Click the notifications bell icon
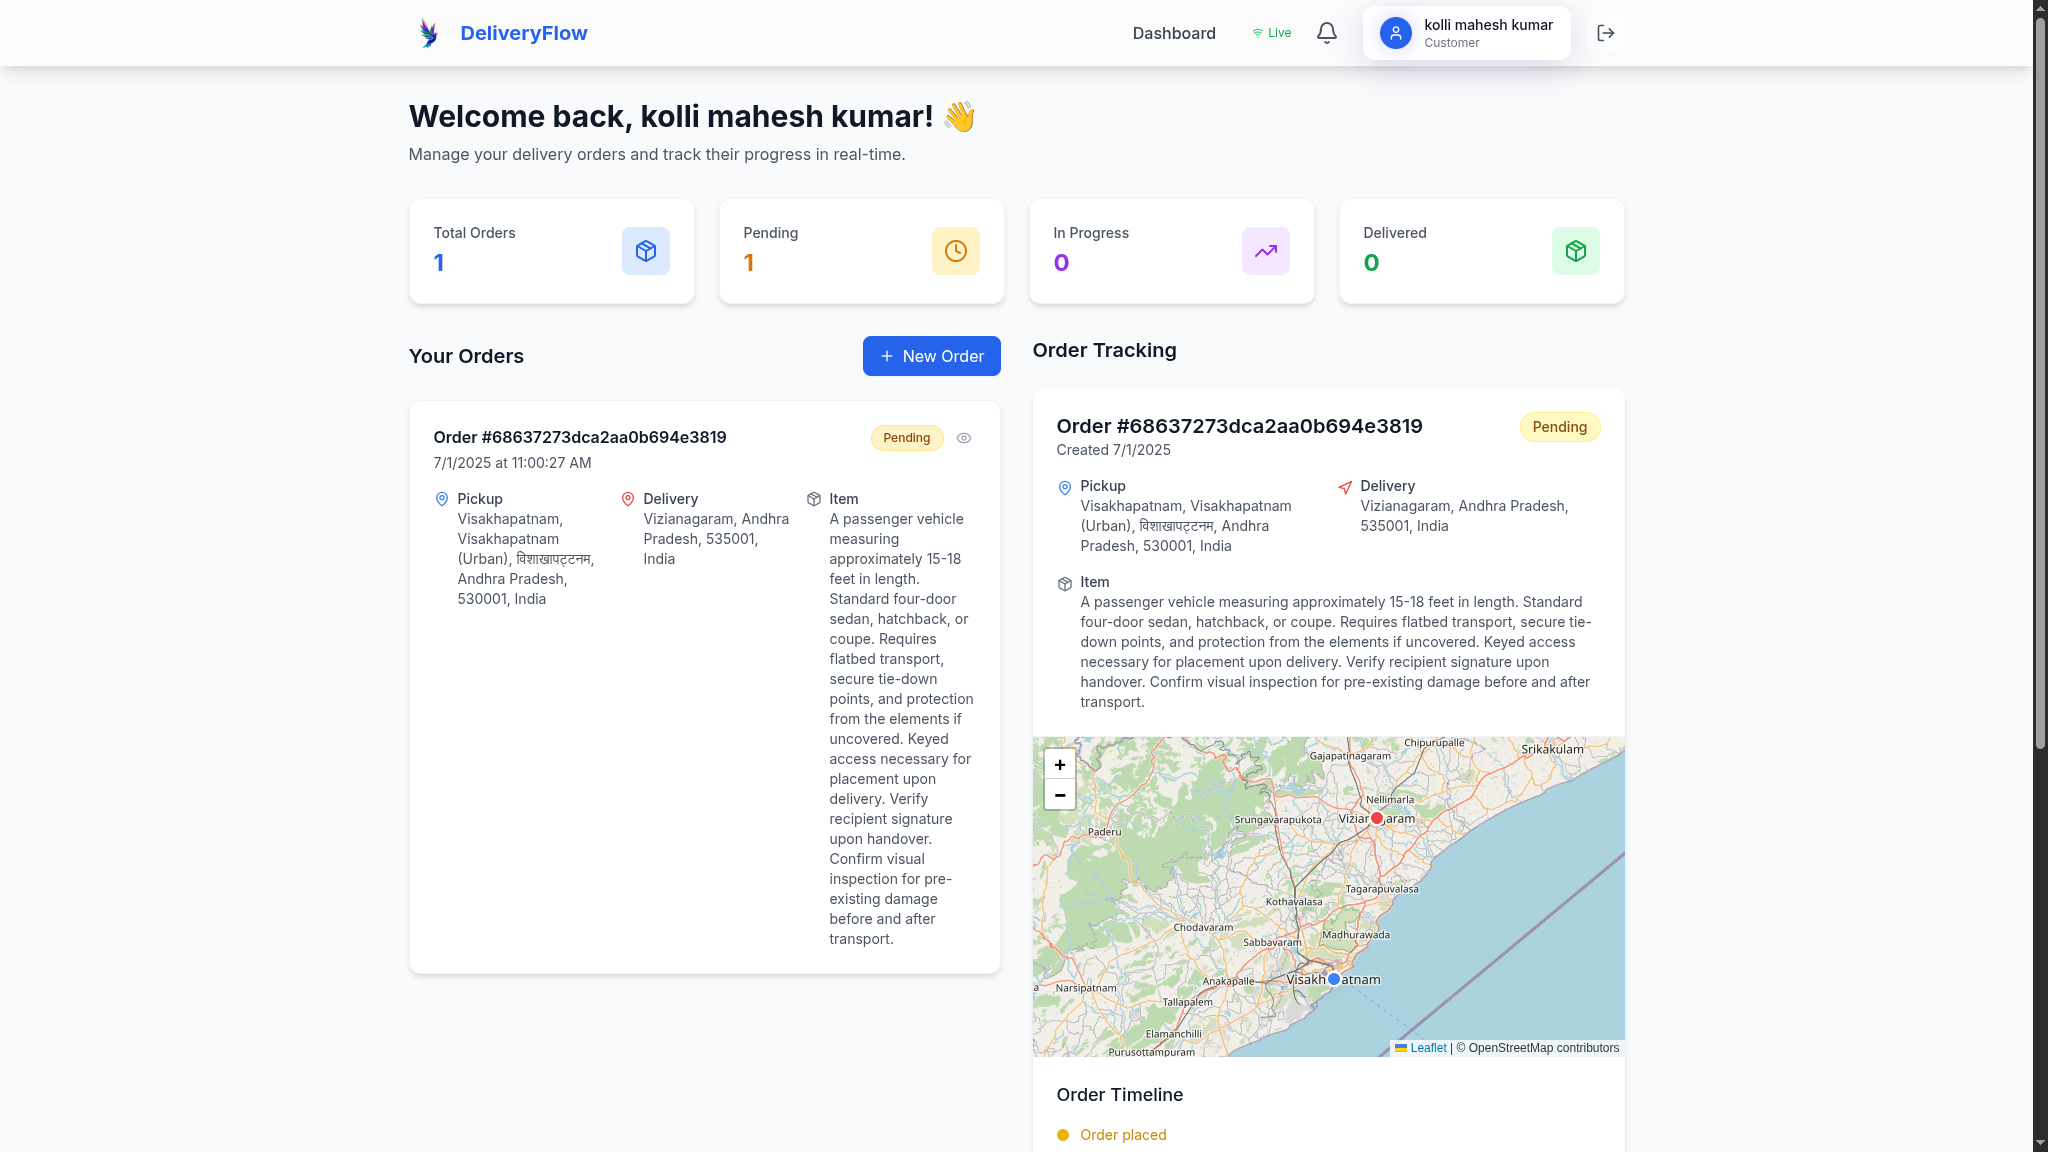This screenshot has width=2048, height=1152. [1326, 33]
